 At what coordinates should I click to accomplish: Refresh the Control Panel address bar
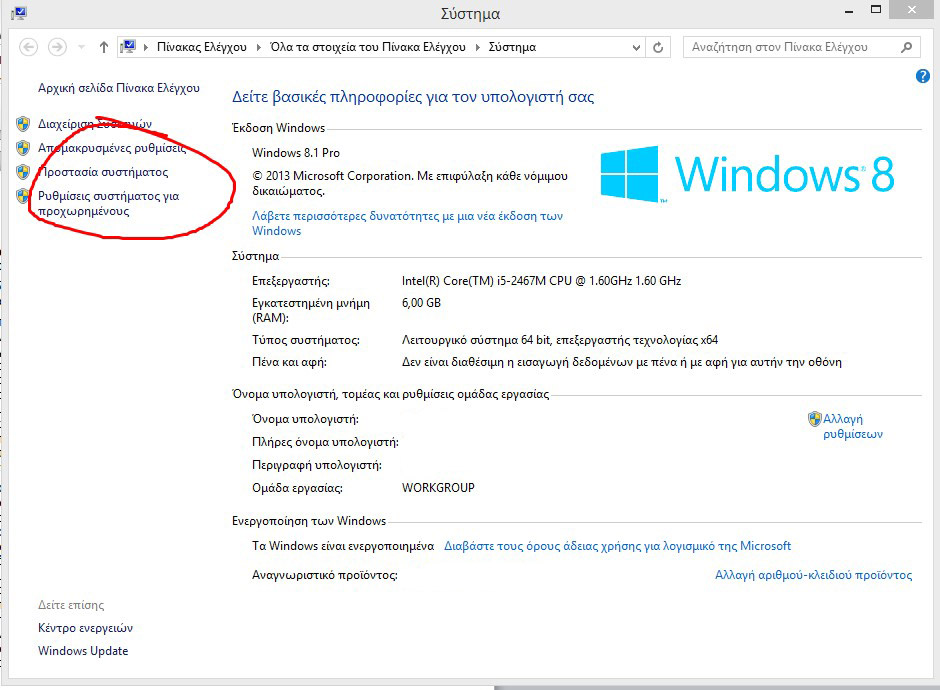658,47
